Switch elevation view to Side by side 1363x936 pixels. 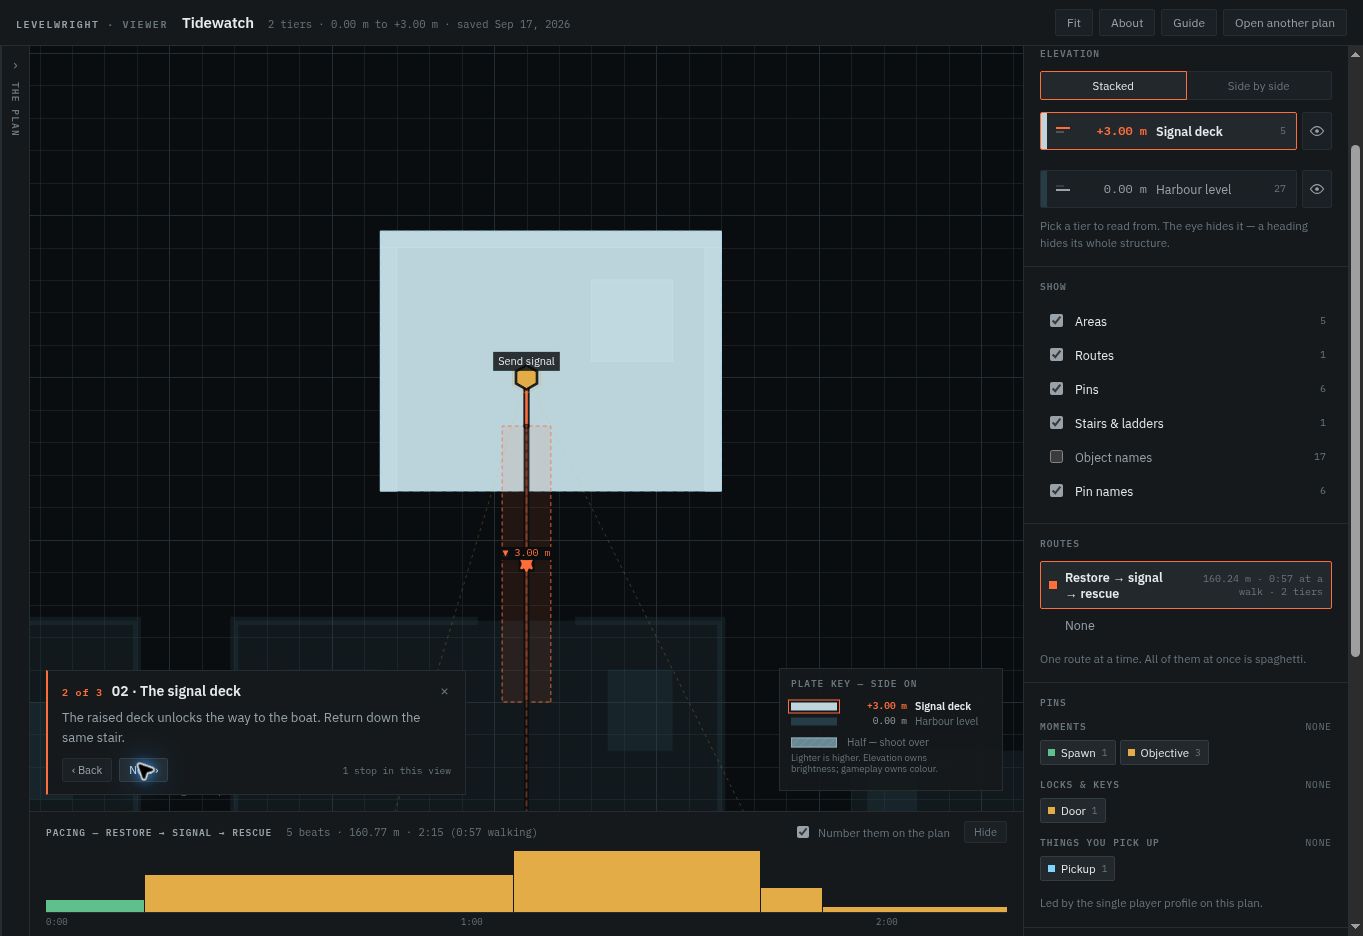click(1258, 86)
